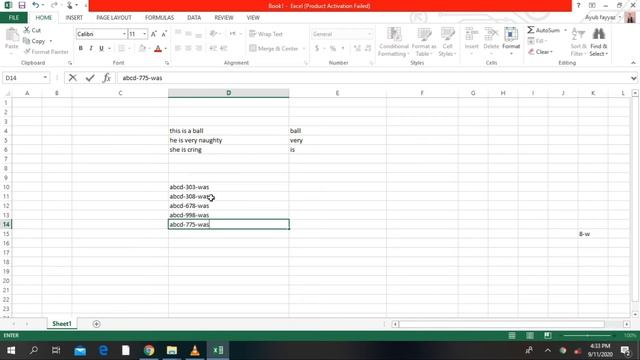Decrease font size with the smaller A icon
Viewport: 640px width, 360px height.
coord(164,34)
